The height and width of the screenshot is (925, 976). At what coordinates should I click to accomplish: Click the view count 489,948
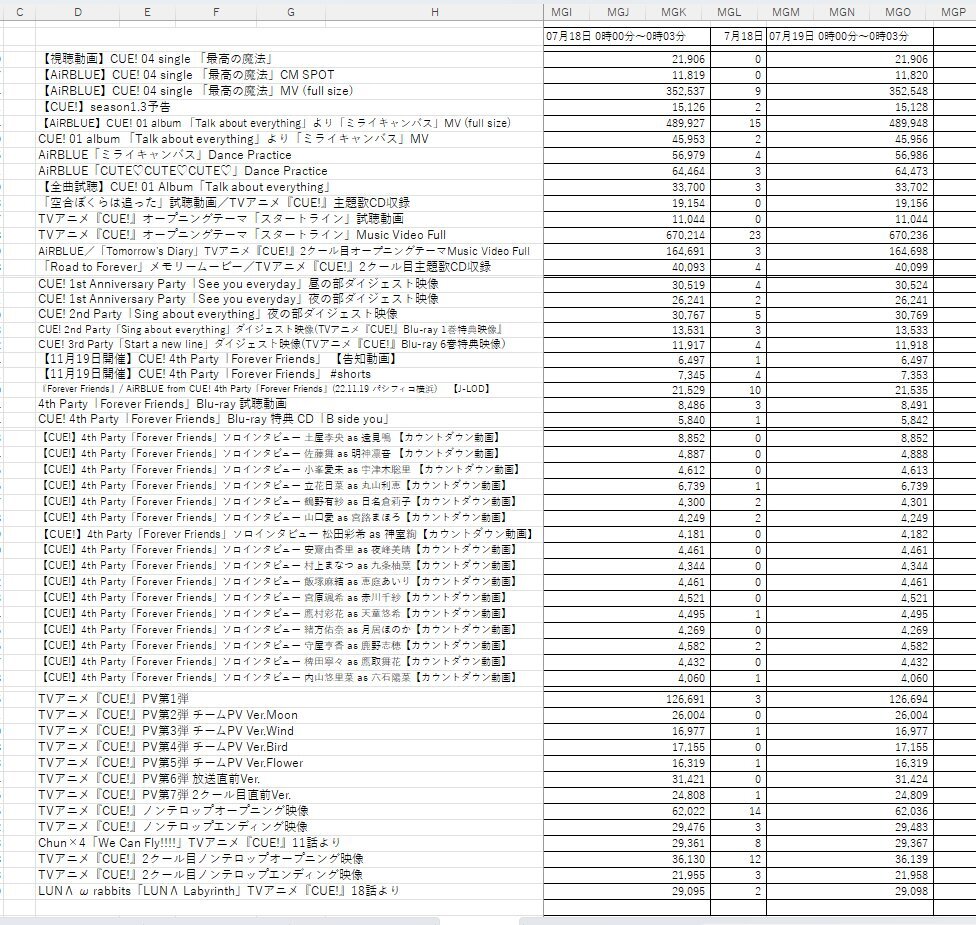908,123
